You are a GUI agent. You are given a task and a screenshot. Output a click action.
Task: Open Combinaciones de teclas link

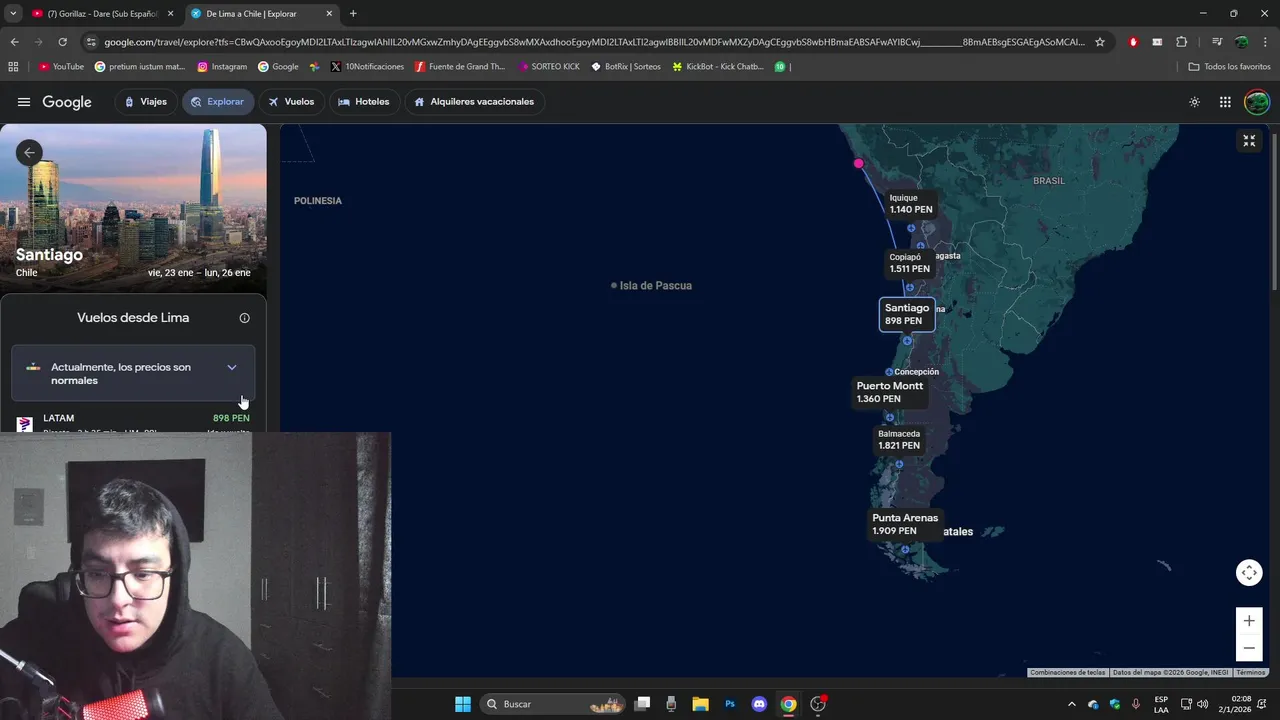point(1068,673)
